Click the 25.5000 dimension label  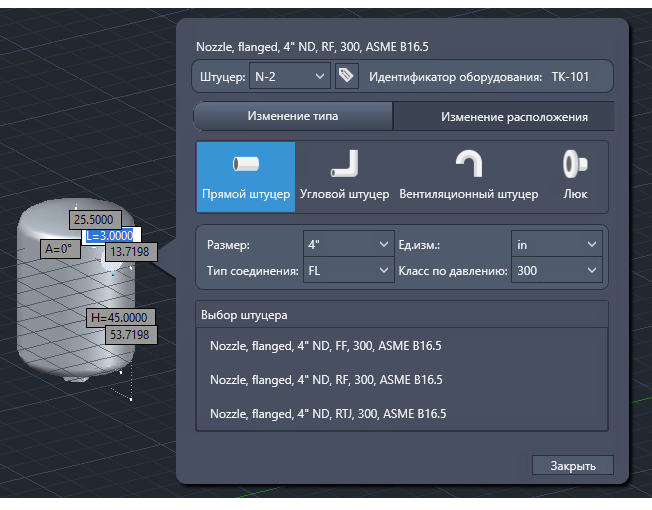[x=95, y=219]
